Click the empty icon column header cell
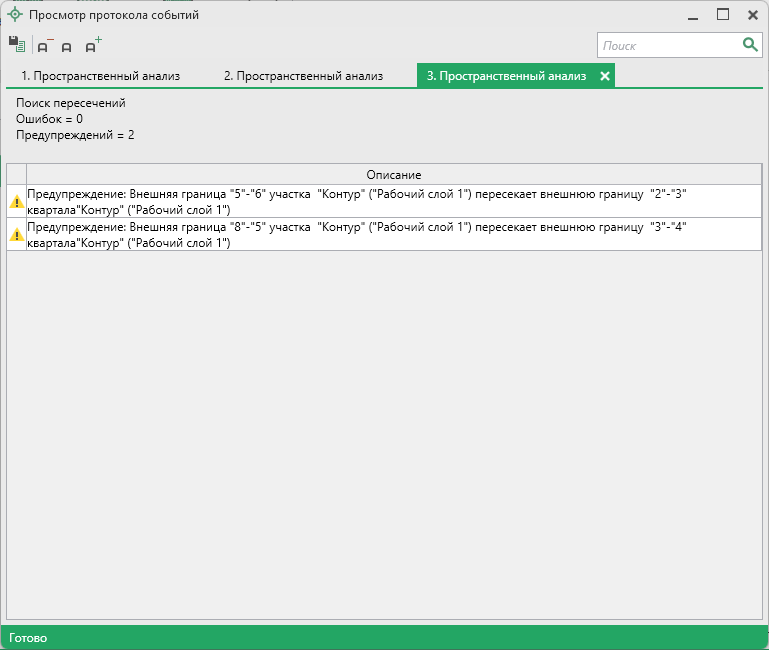 16,175
